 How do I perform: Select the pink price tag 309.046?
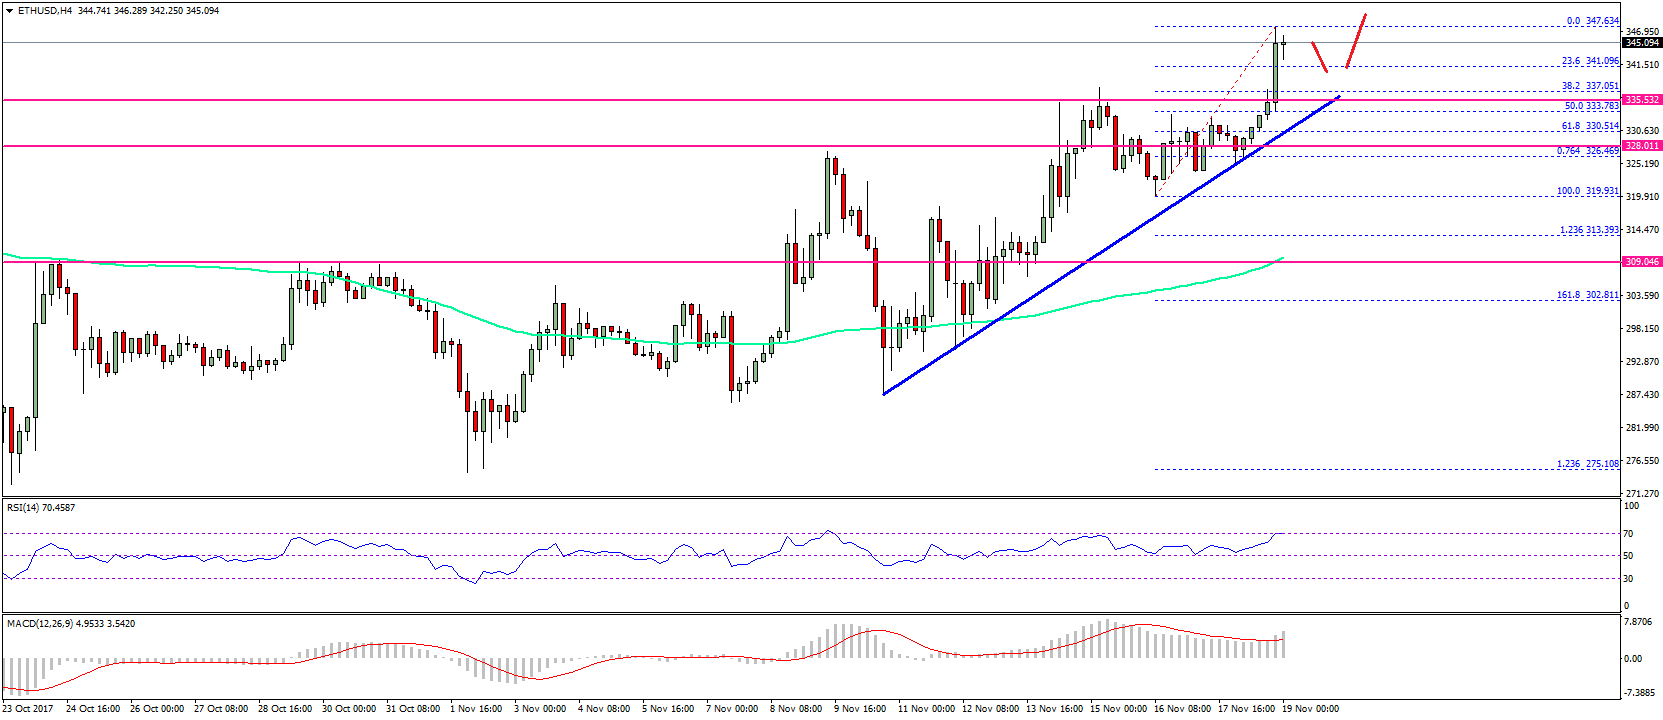point(1642,262)
